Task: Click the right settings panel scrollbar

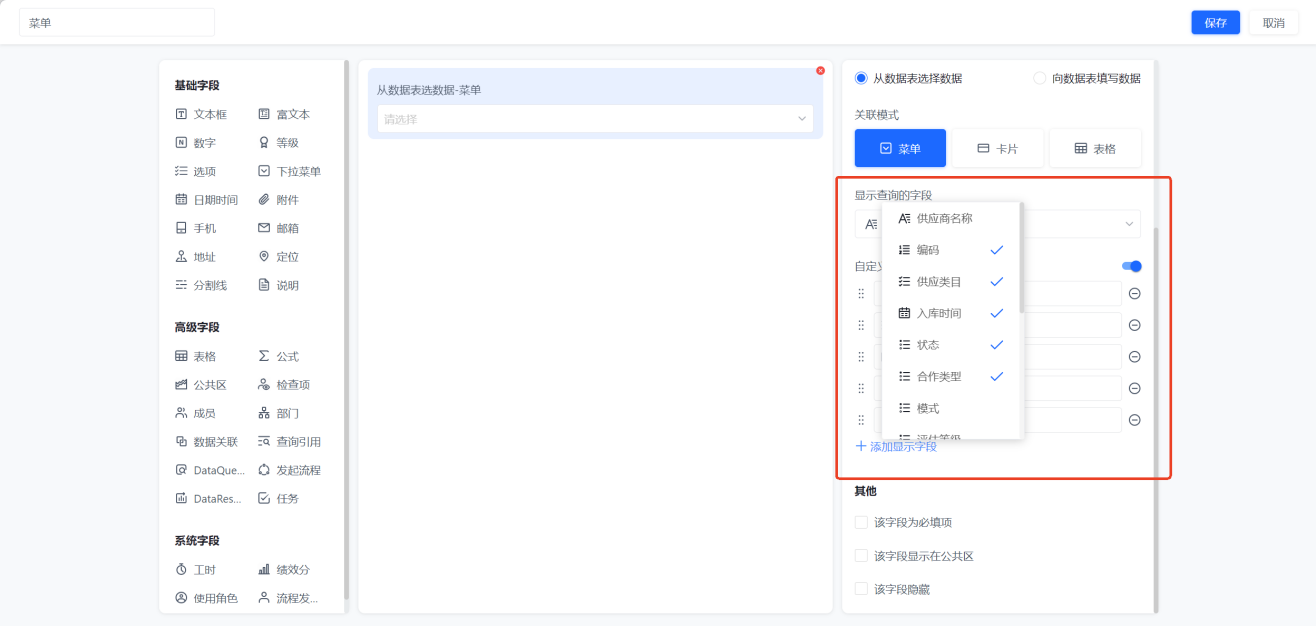Action: (1156, 418)
